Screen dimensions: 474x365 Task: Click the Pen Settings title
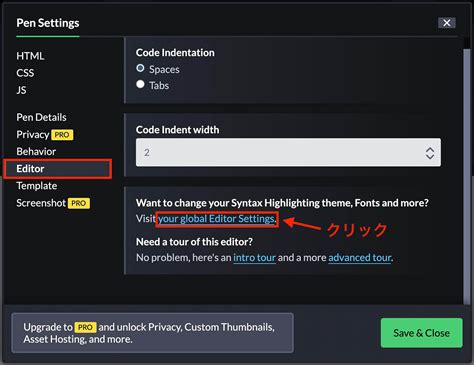[x=48, y=23]
